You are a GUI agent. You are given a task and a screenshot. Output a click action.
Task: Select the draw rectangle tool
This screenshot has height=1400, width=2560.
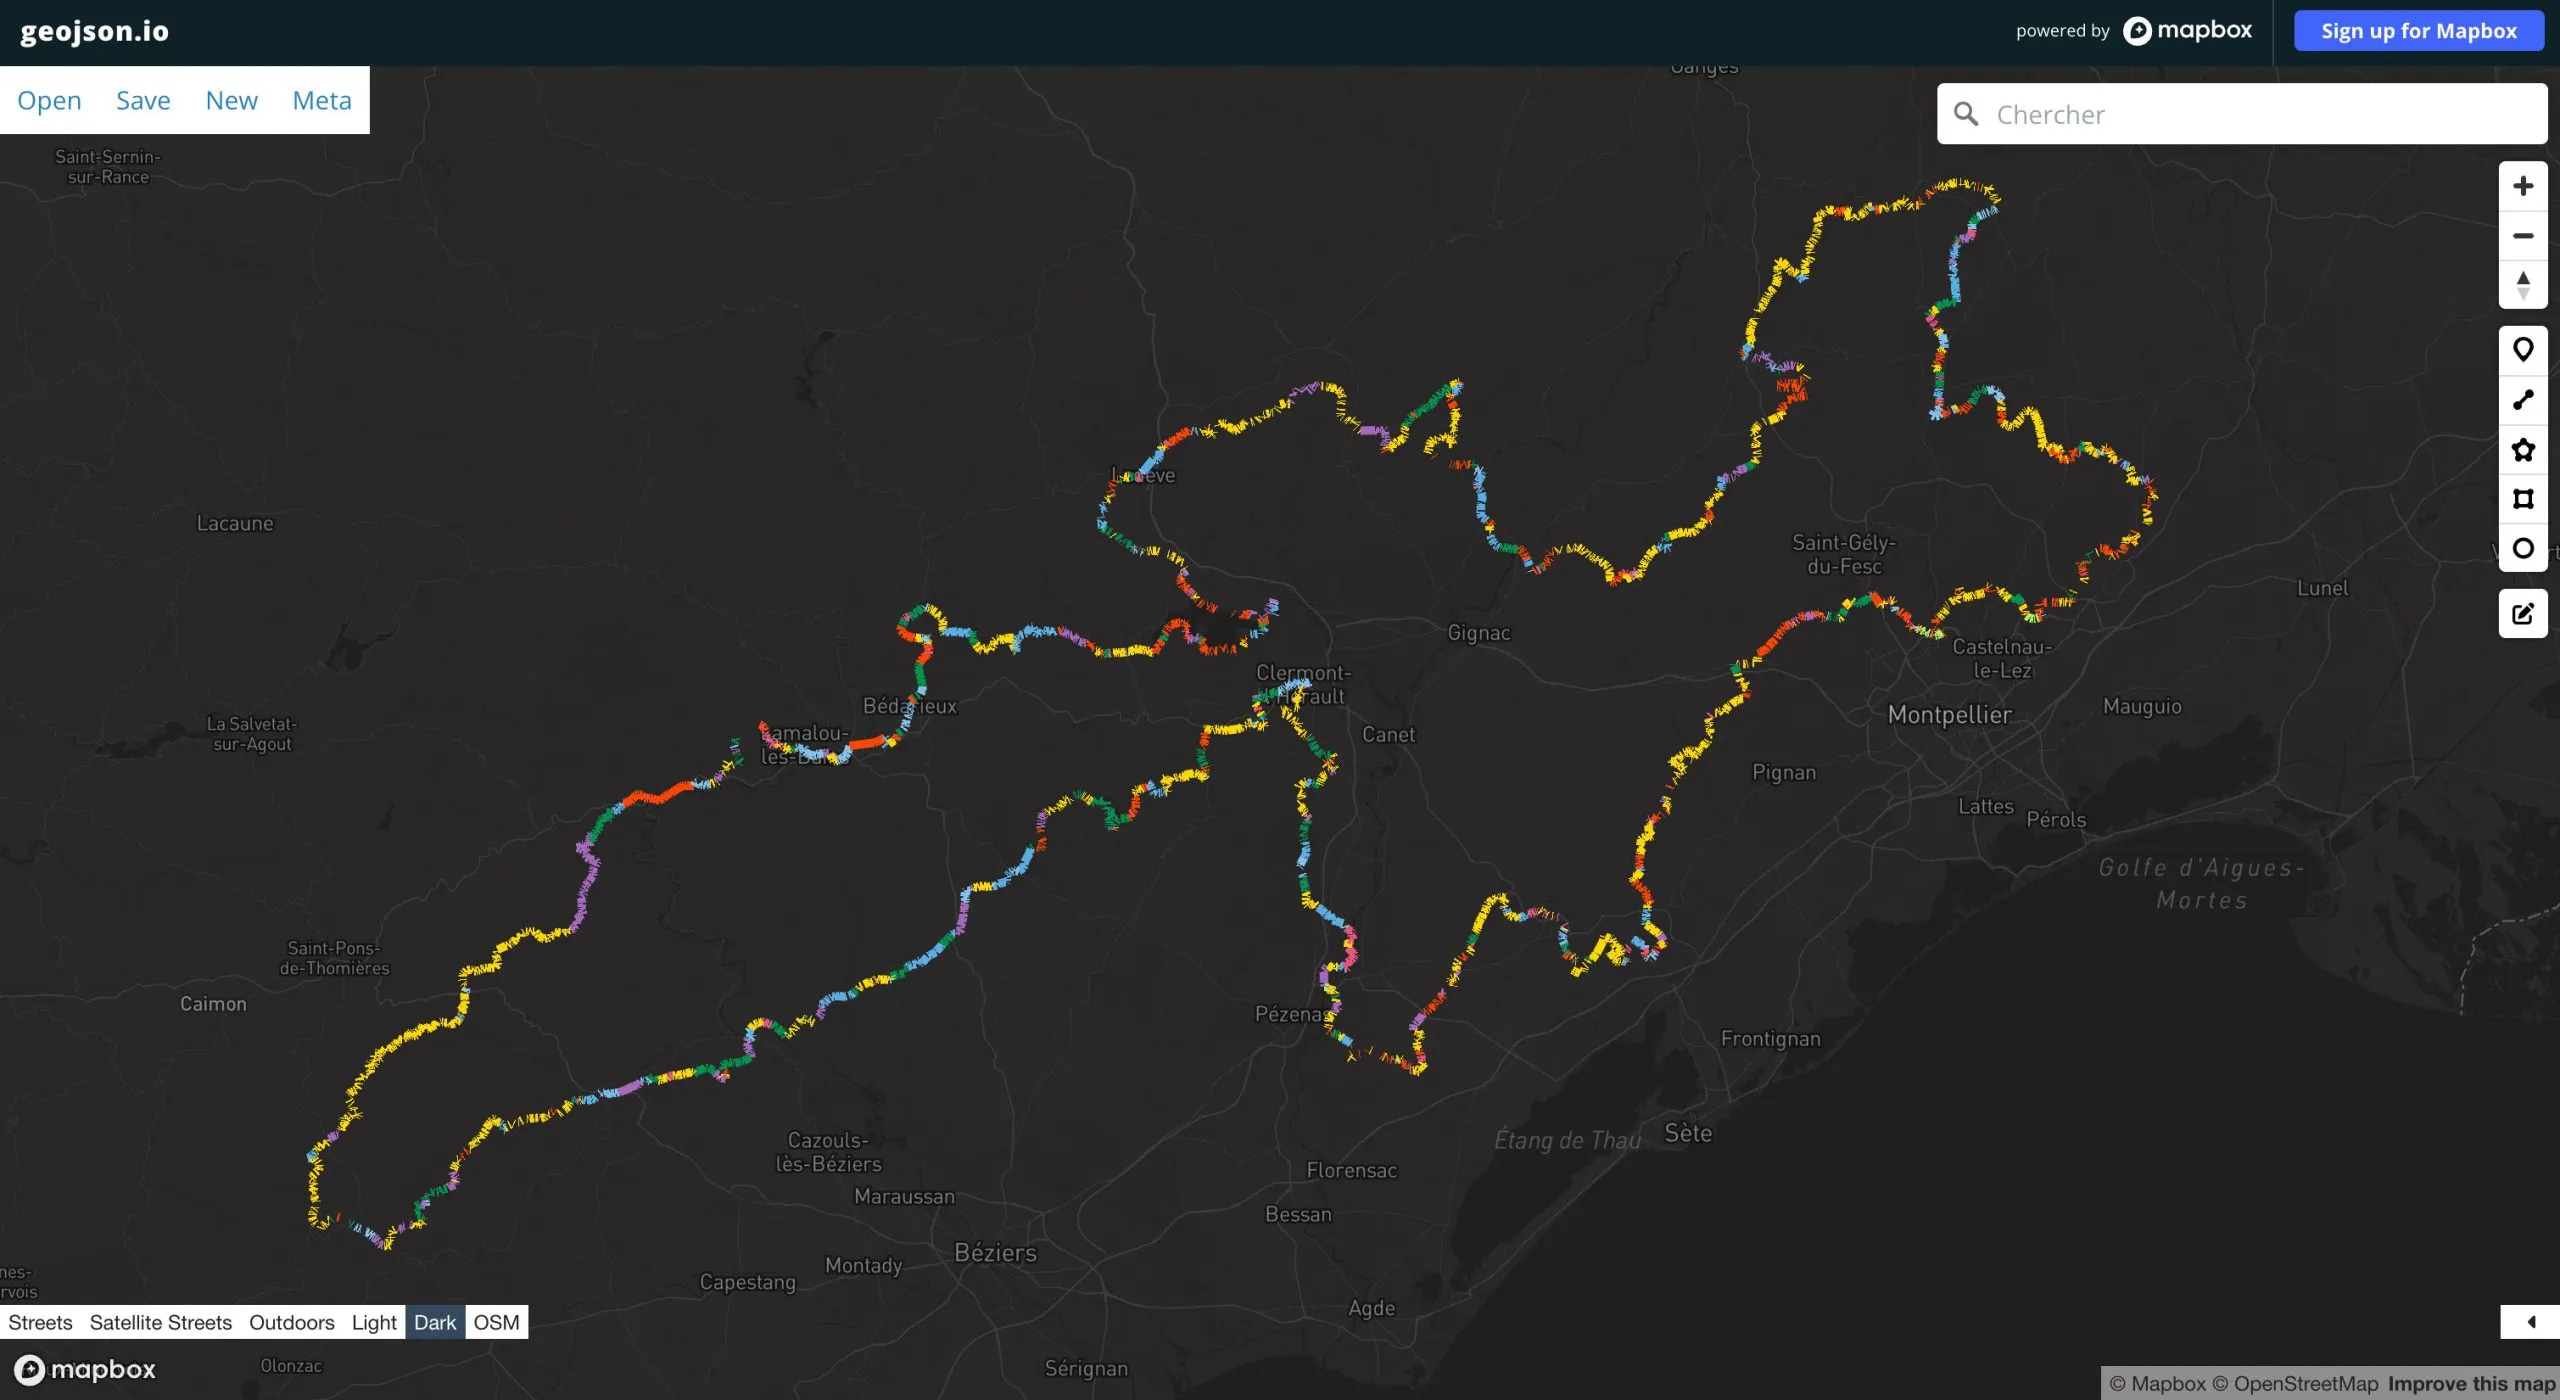coord(2523,498)
